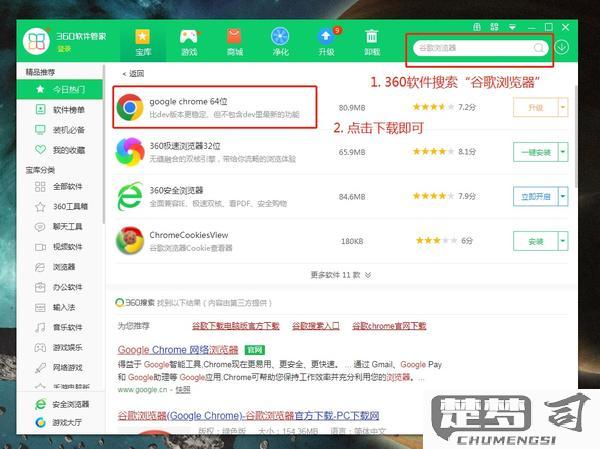The width and height of the screenshot is (600, 449).
Task: Expand the dropdown beside 一键安装
Action: click(x=563, y=152)
